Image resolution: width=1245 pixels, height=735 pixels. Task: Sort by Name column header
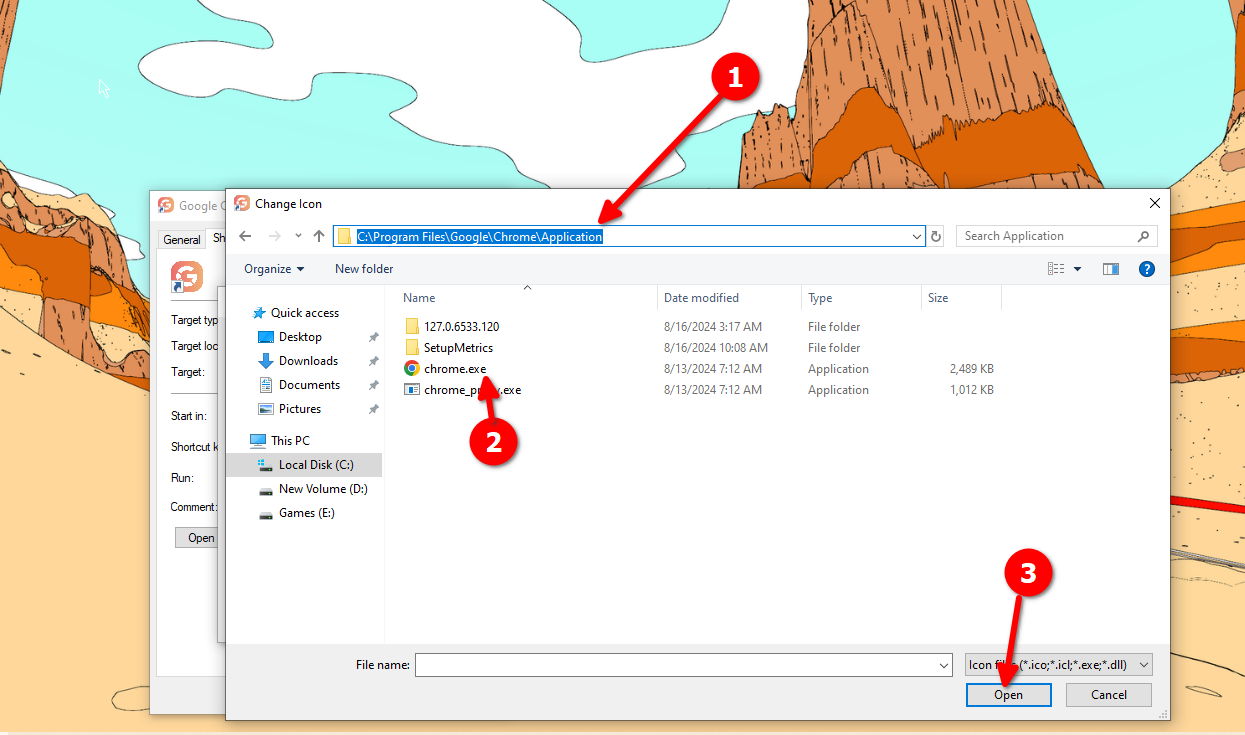(x=419, y=298)
